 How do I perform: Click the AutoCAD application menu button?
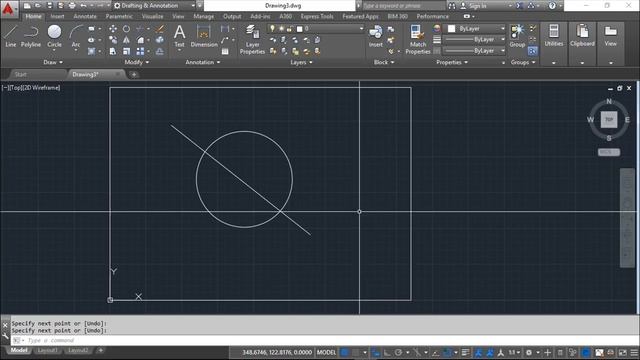[x=9, y=9]
